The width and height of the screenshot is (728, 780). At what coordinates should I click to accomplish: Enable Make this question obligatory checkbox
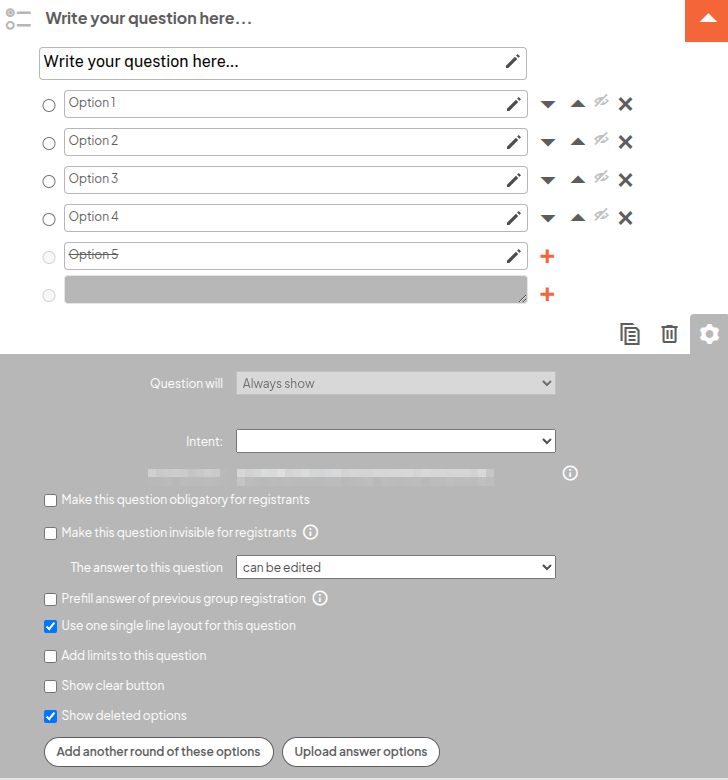click(51, 500)
